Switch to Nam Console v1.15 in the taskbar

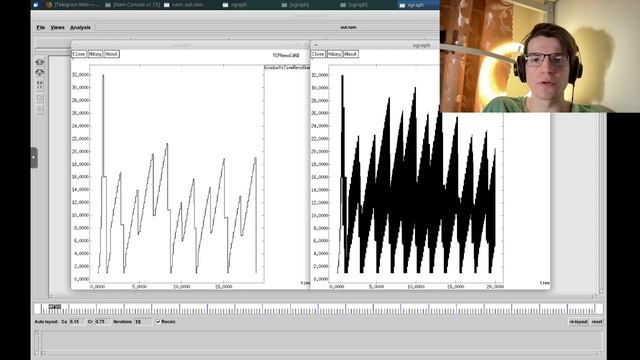[x=133, y=5]
